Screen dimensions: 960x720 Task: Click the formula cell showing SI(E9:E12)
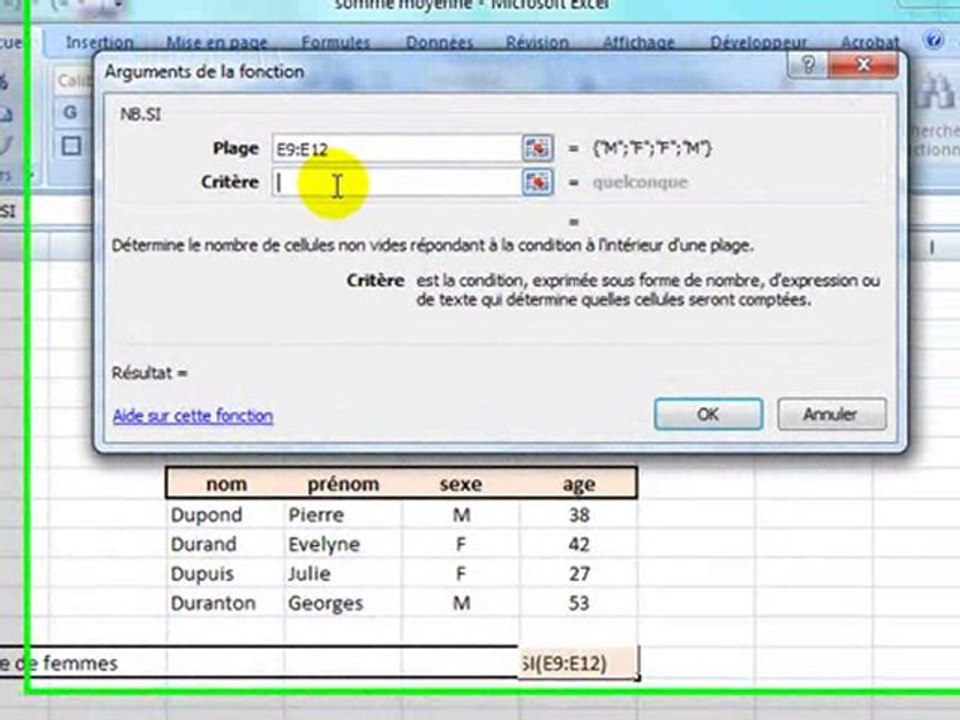579,663
